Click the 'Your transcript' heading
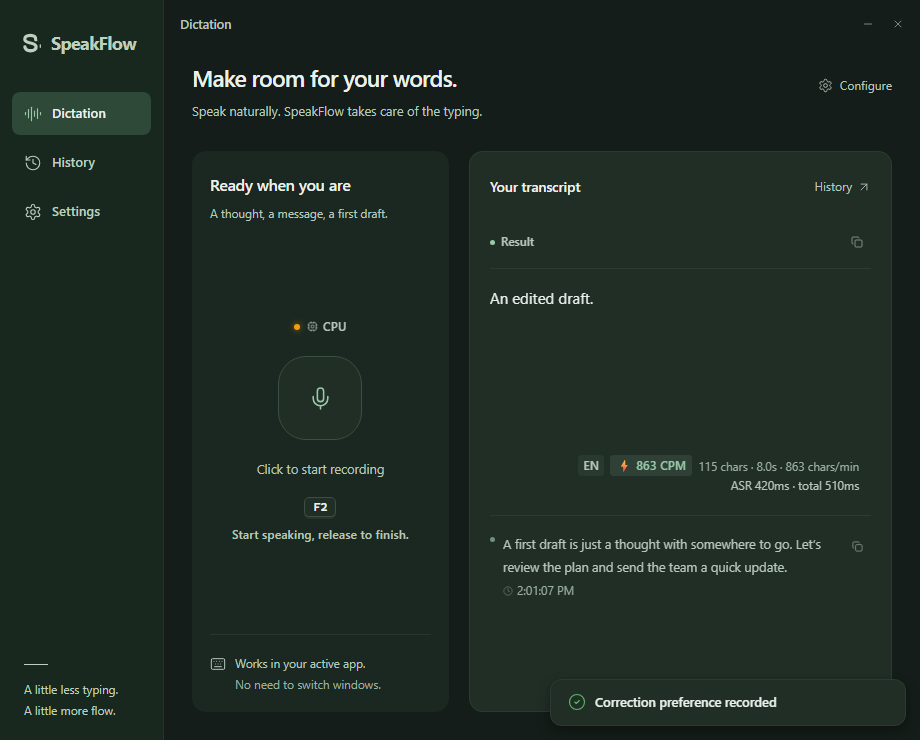Image resolution: width=920 pixels, height=740 pixels. [535, 187]
